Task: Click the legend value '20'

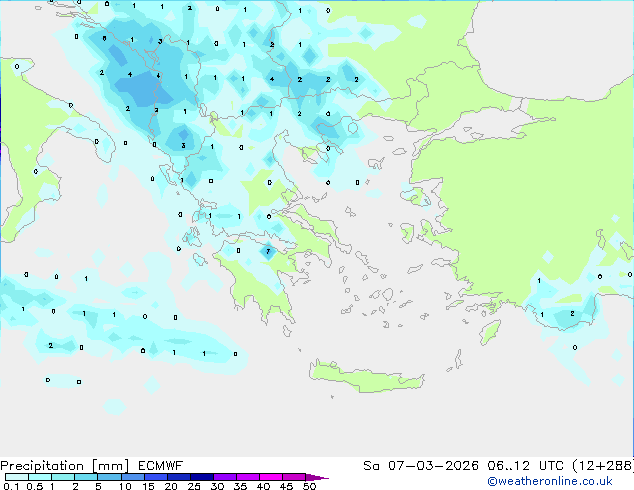Action: click(171, 486)
